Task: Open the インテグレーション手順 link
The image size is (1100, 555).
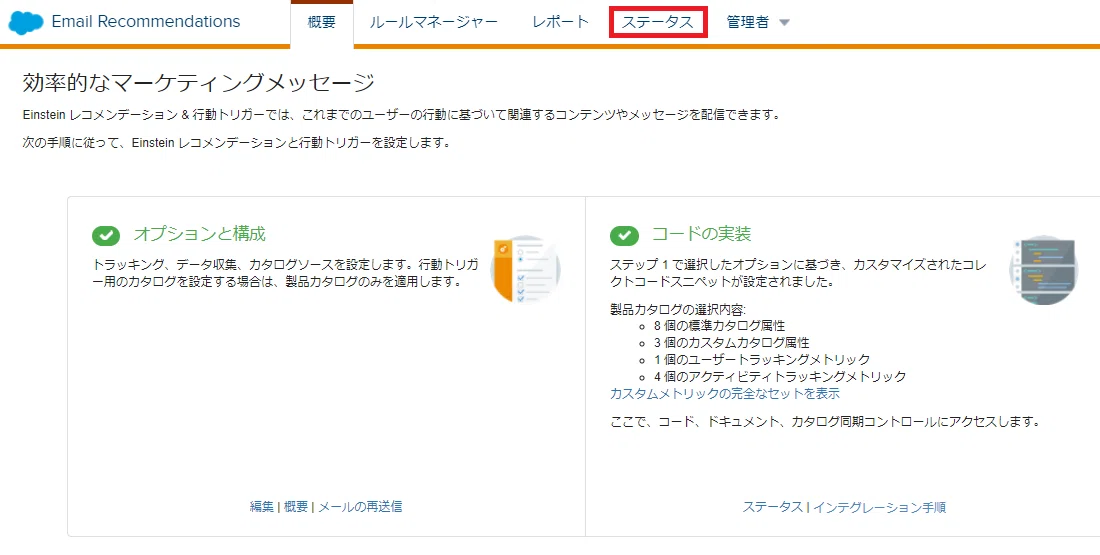Action: pos(880,507)
